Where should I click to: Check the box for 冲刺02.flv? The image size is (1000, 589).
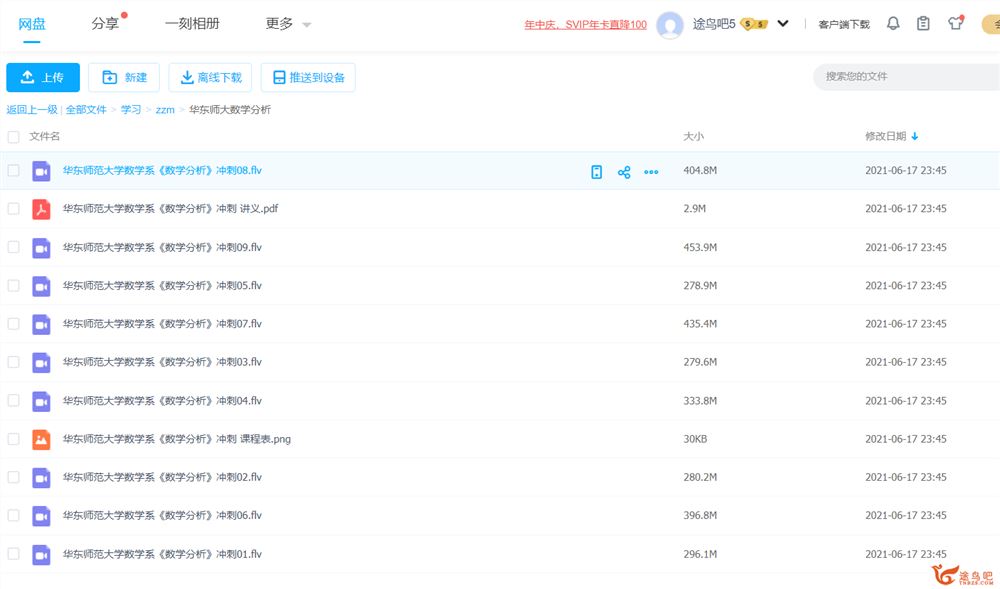click(x=13, y=477)
